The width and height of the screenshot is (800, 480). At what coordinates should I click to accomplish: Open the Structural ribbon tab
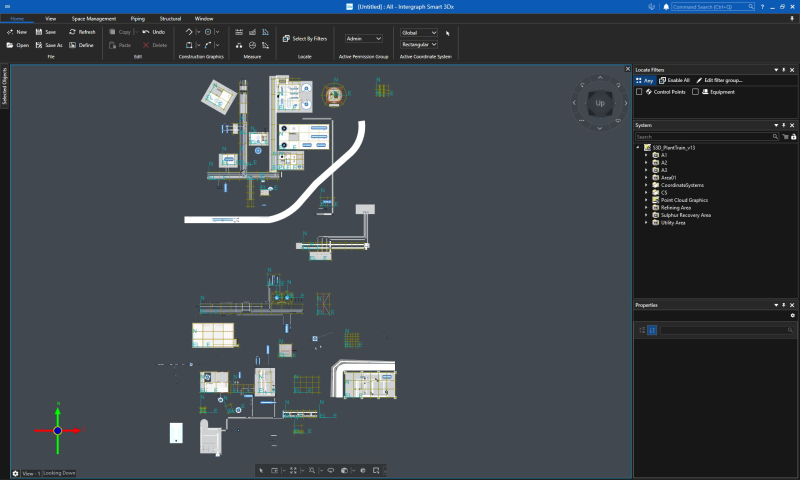click(x=170, y=18)
